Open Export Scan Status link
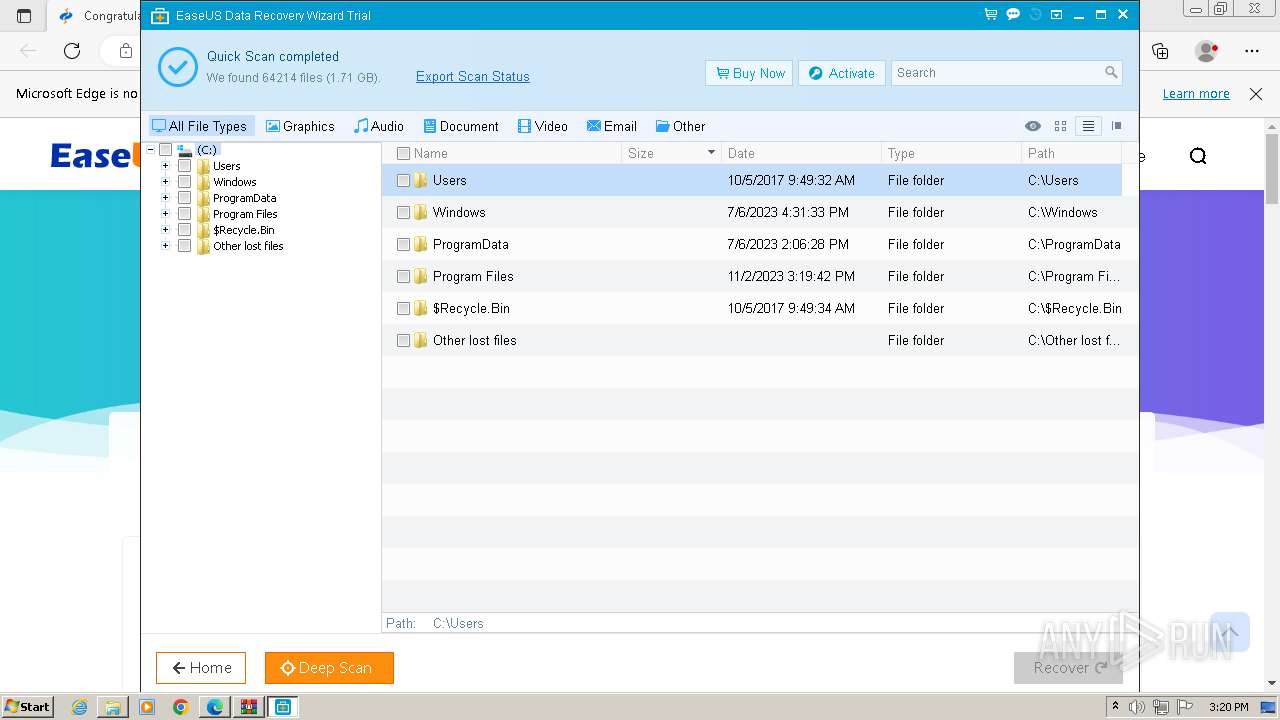Screen dimensions: 1280x720 point(473,77)
